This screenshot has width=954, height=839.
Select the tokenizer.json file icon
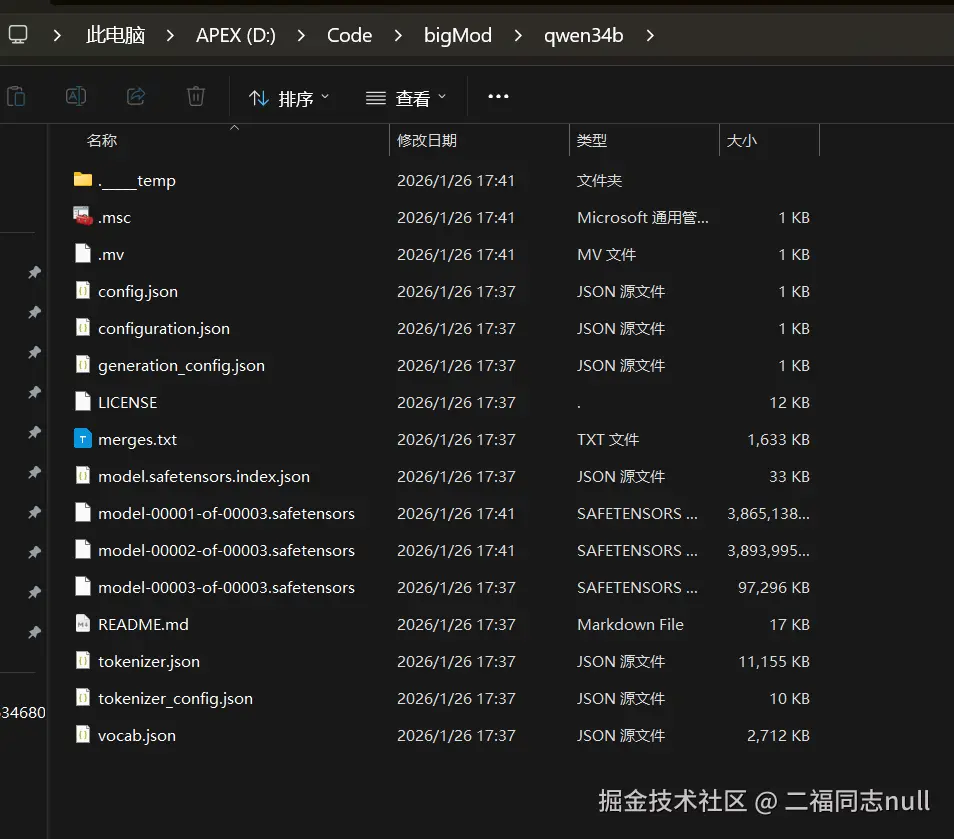pyautogui.click(x=83, y=660)
